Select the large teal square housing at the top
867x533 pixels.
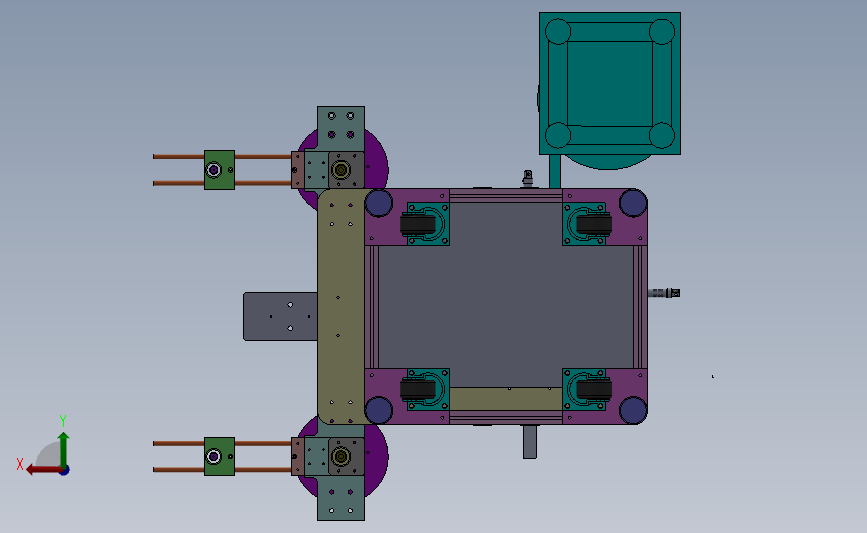coord(610,83)
